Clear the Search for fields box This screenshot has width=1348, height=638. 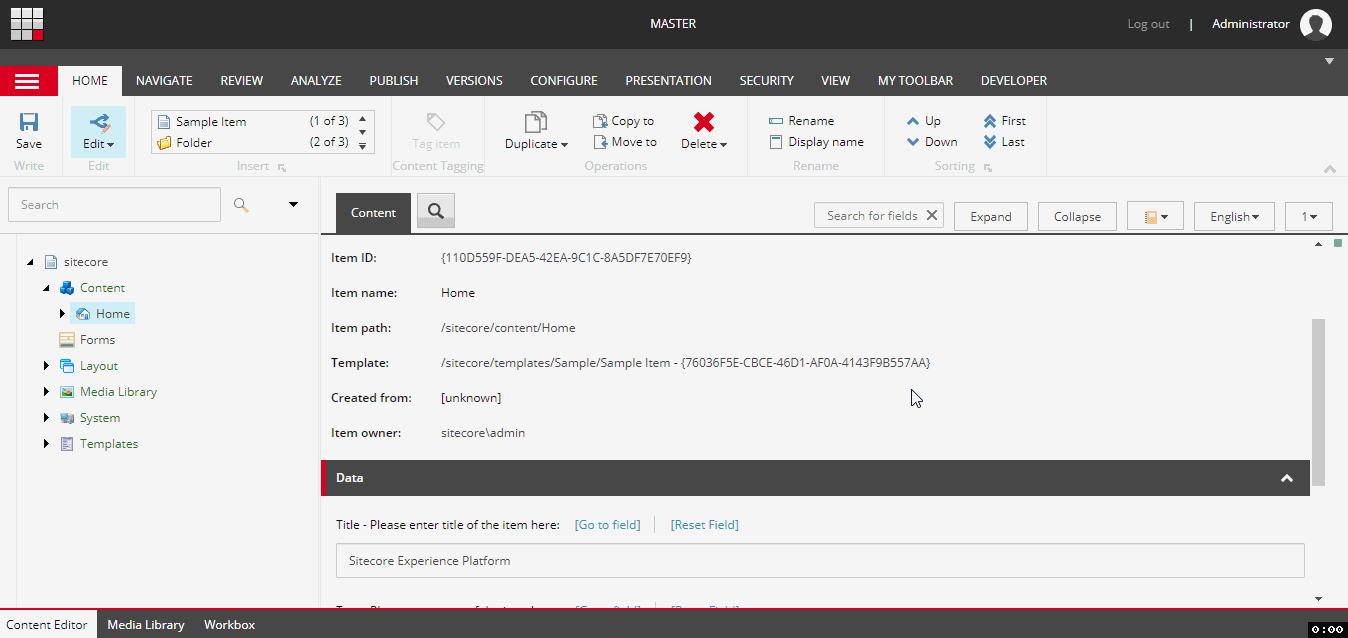click(932, 215)
